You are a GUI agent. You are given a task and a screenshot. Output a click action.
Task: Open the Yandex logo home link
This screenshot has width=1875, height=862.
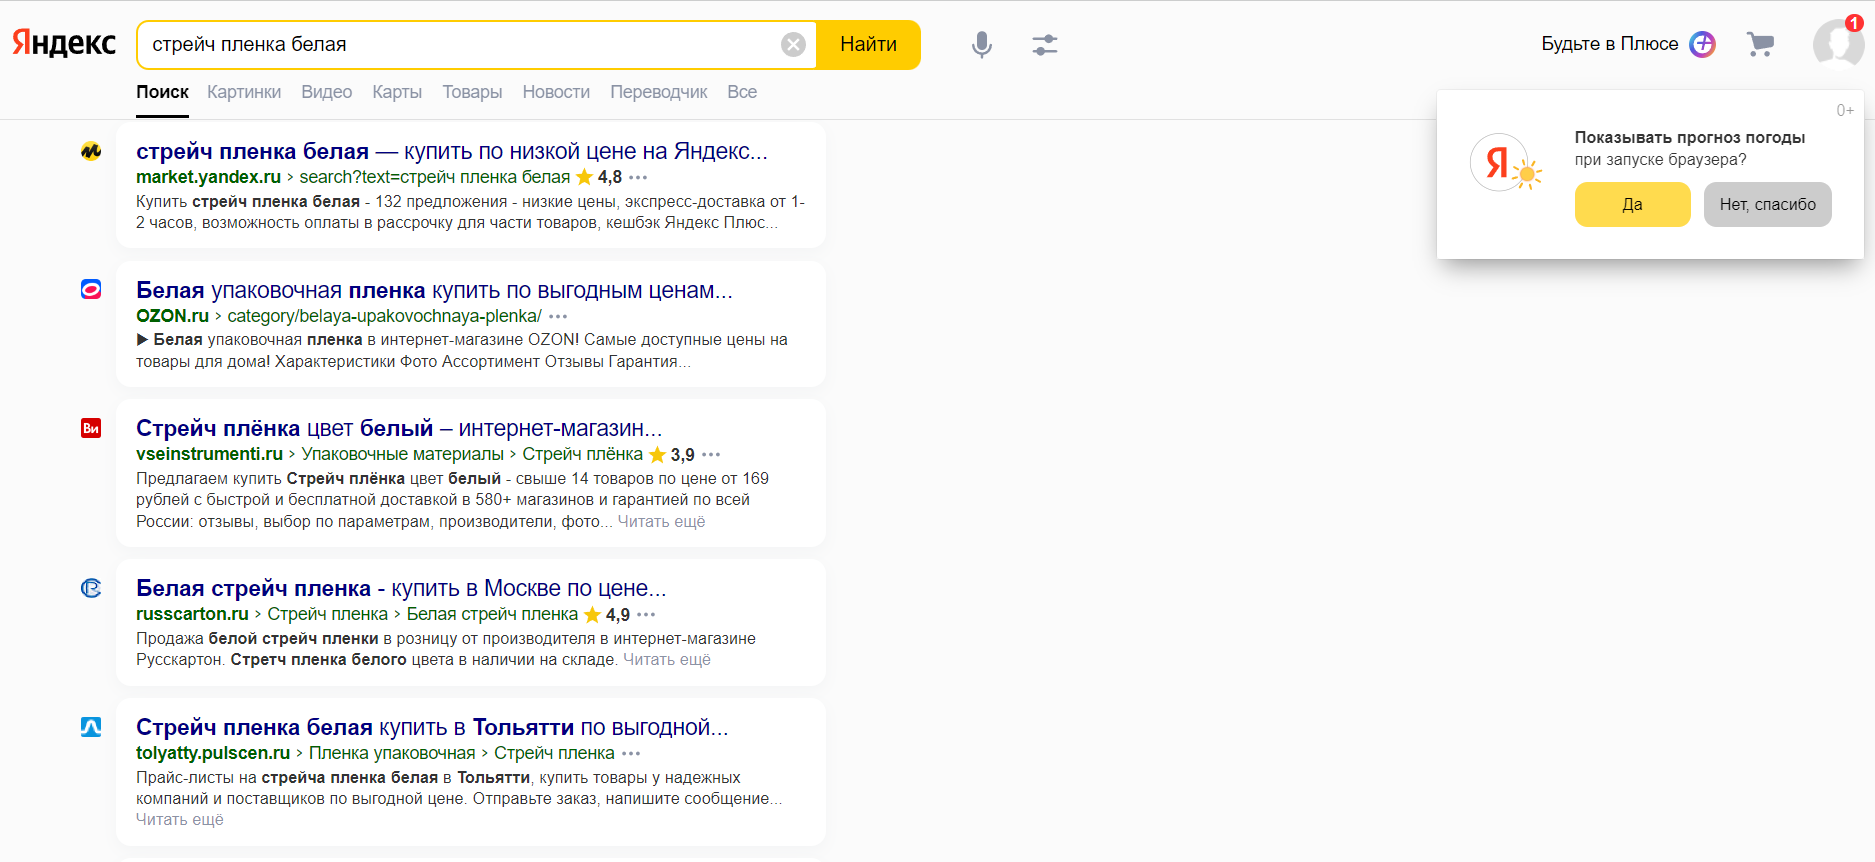[x=64, y=44]
